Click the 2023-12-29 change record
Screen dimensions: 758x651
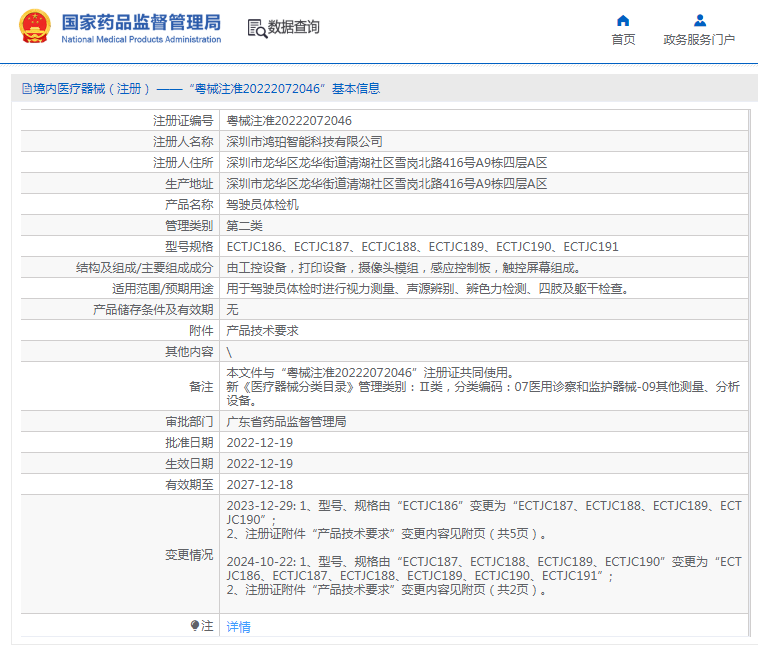click(483, 520)
